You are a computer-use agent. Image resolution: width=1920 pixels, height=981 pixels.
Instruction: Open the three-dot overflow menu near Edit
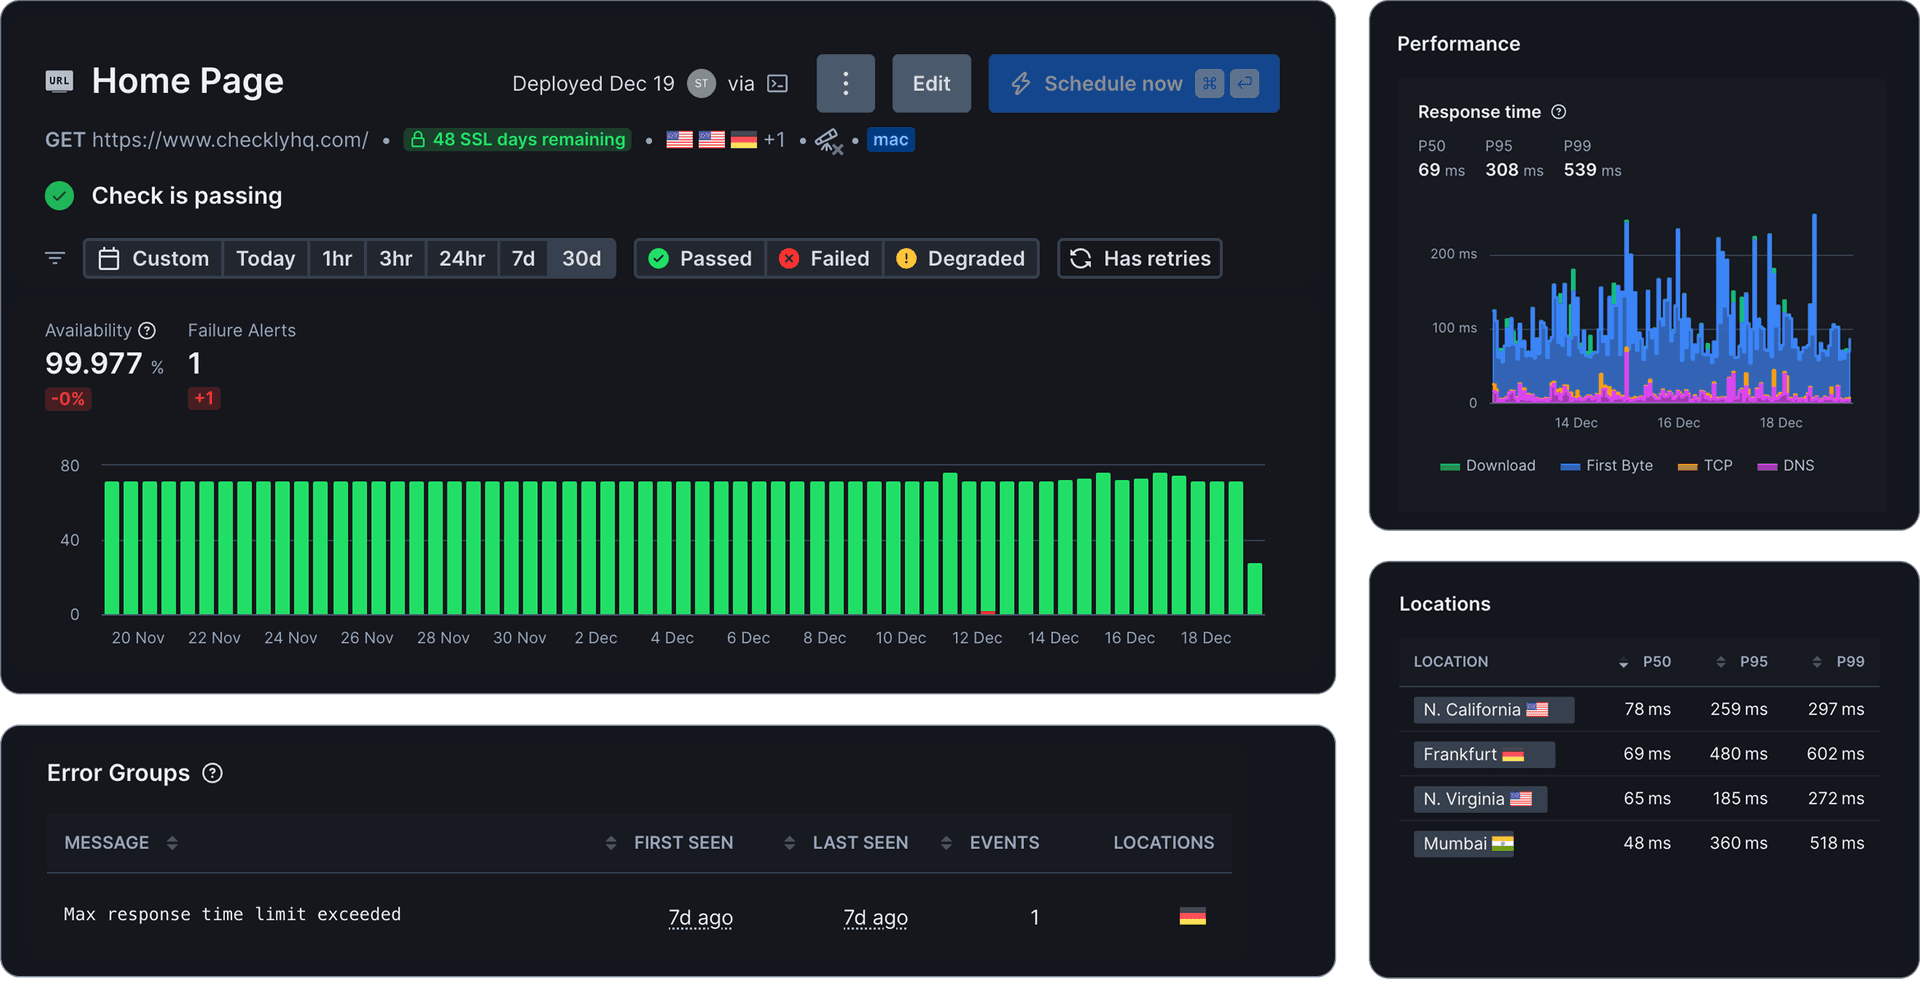click(845, 83)
